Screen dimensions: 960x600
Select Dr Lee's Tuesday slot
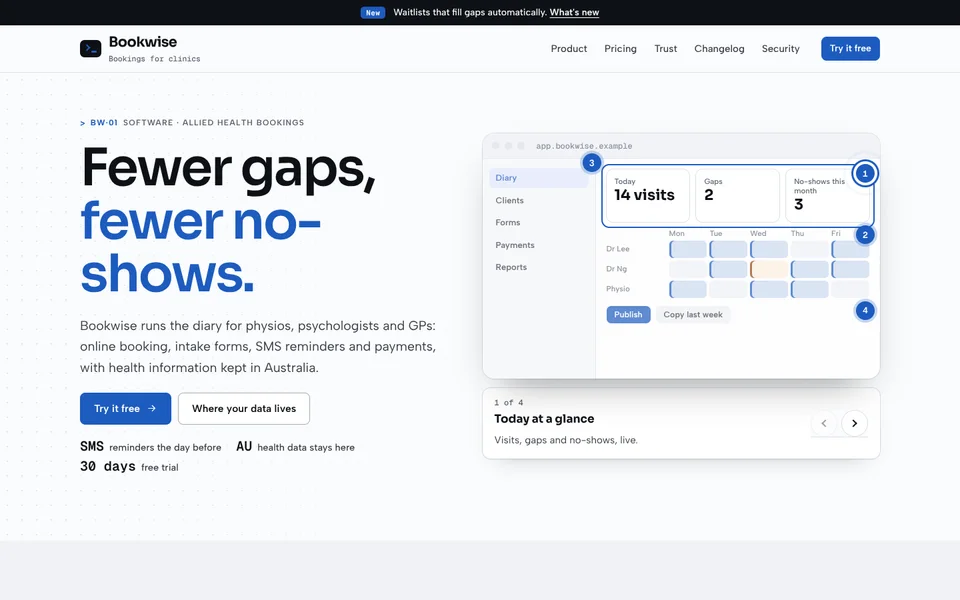tap(728, 249)
